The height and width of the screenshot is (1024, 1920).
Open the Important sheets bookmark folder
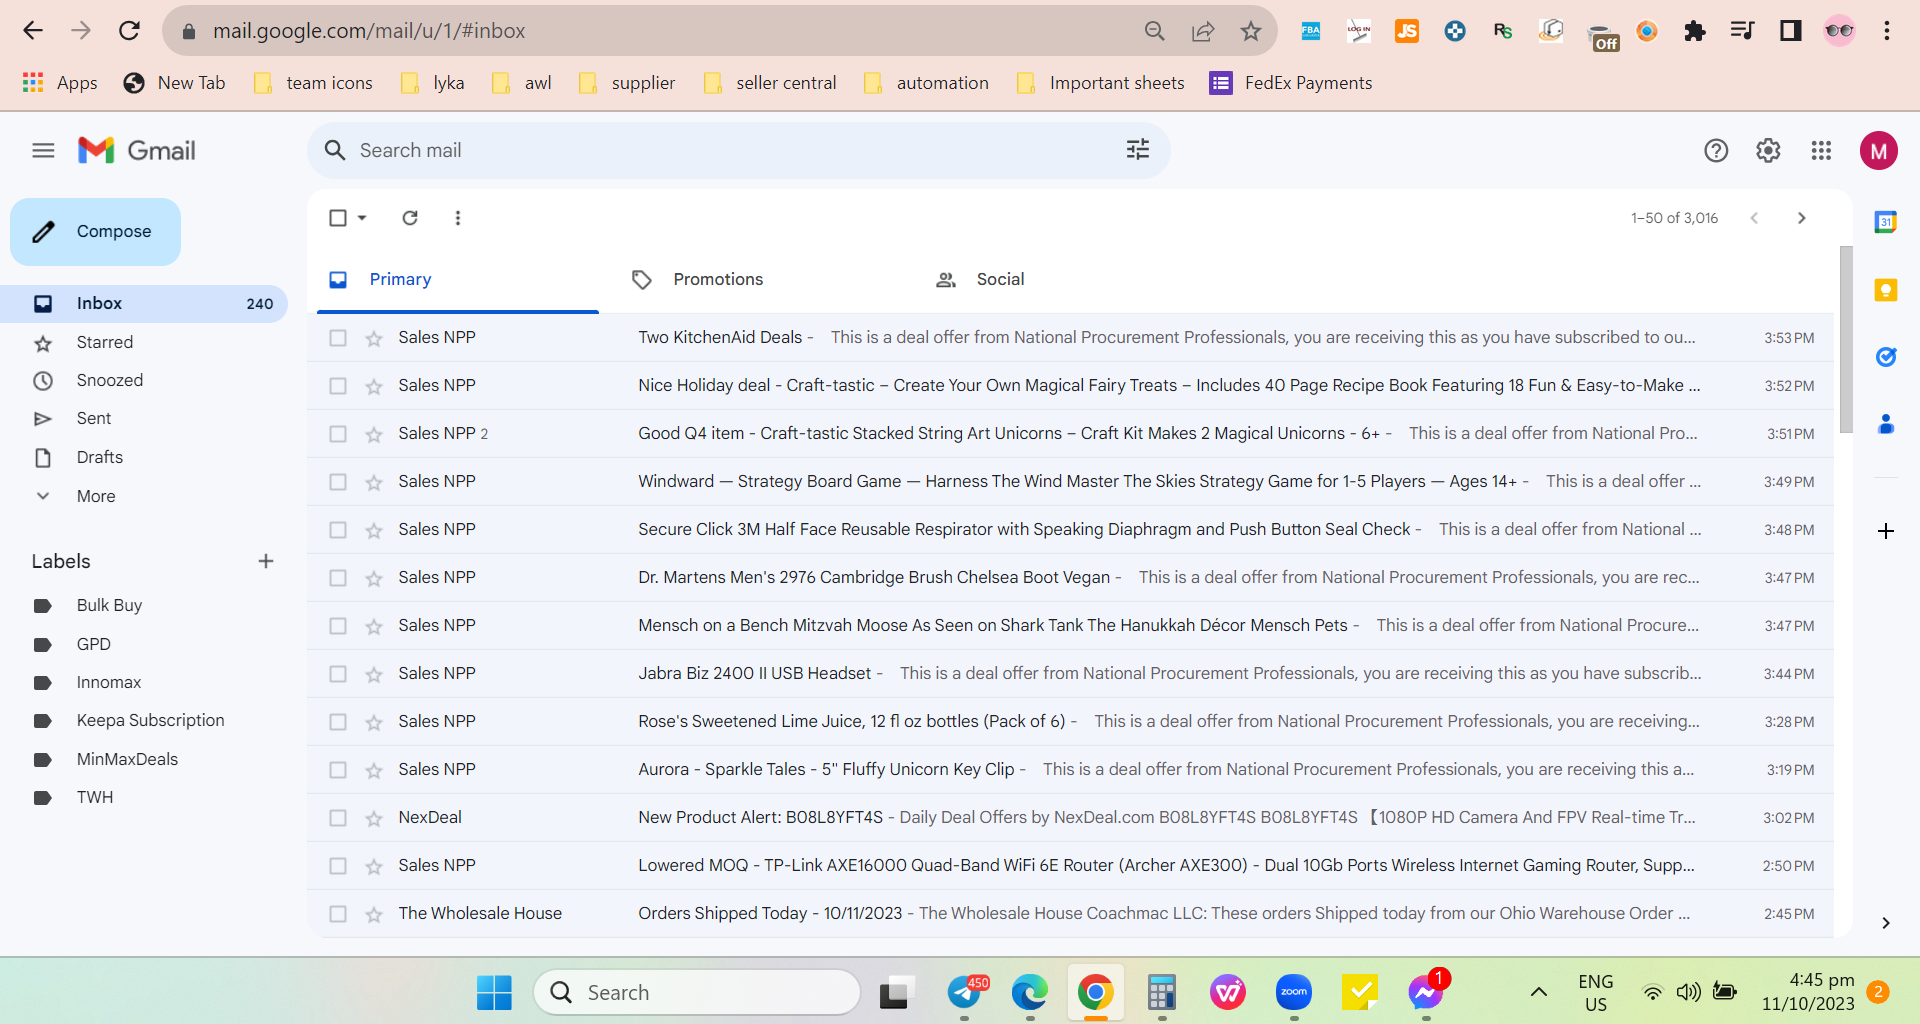click(1100, 83)
